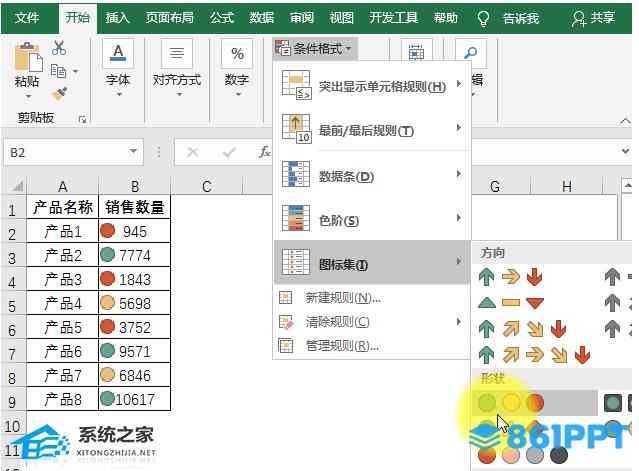Click 新建规则 menu entry
The height and width of the screenshot is (471, 639).
pyautogui.click(x=372, y=298)
